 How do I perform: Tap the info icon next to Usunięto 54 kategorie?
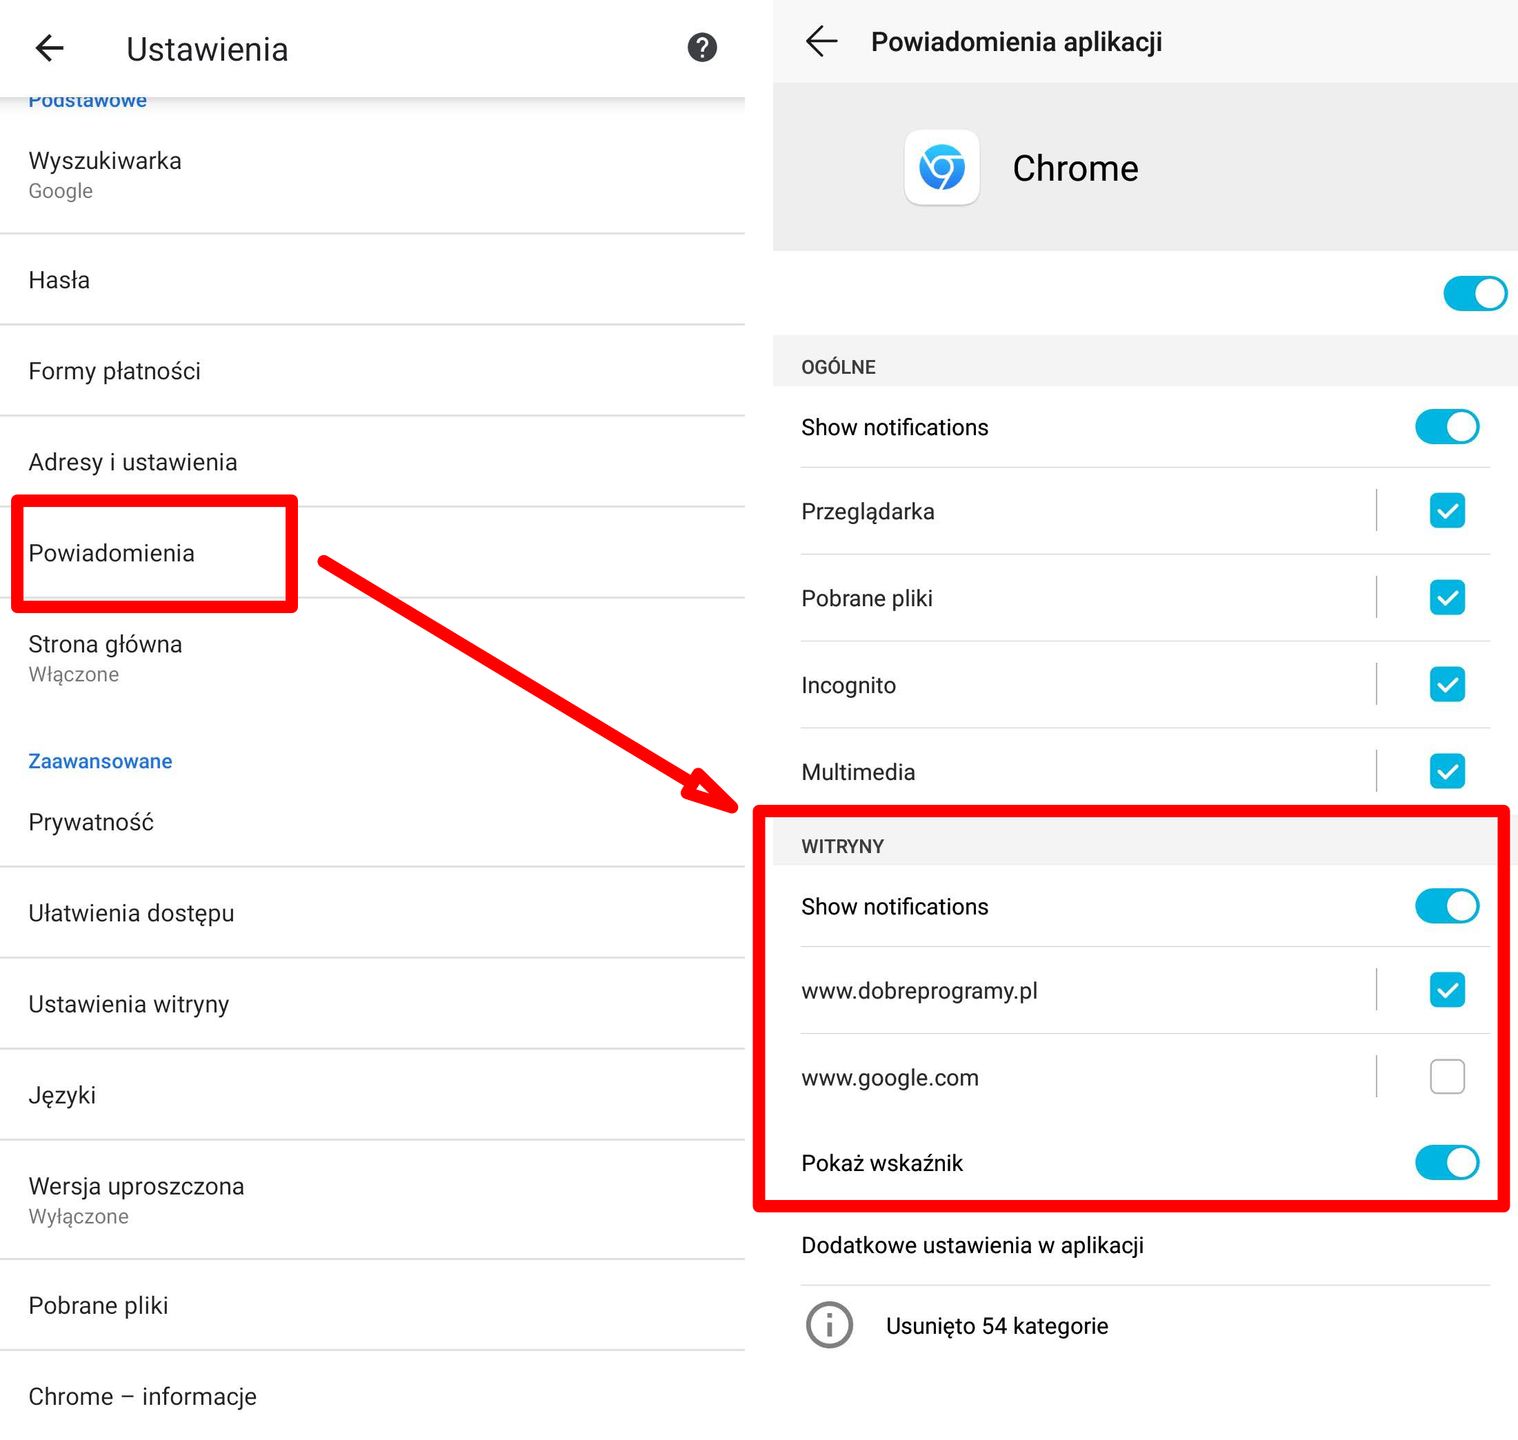827,1325
